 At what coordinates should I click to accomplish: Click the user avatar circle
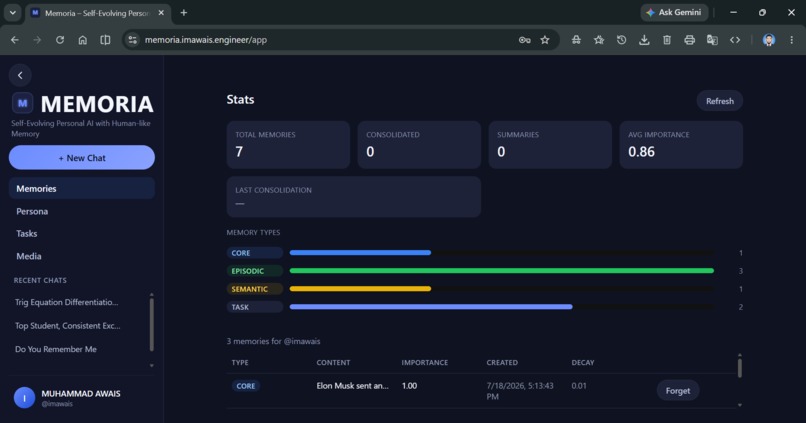tap(24, 398)
